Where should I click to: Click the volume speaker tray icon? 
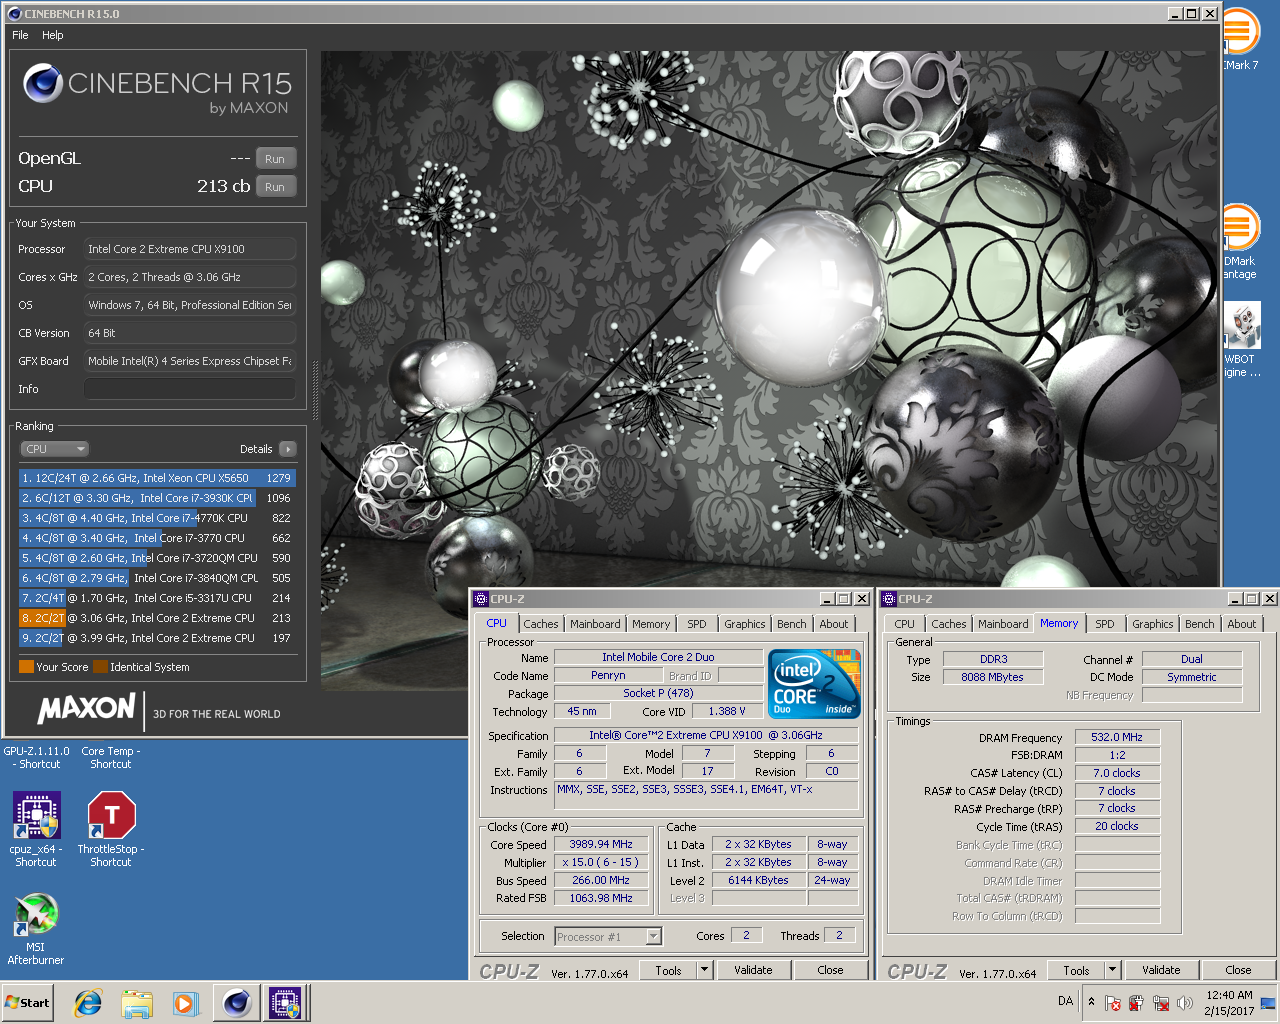click(1185, 1003)
